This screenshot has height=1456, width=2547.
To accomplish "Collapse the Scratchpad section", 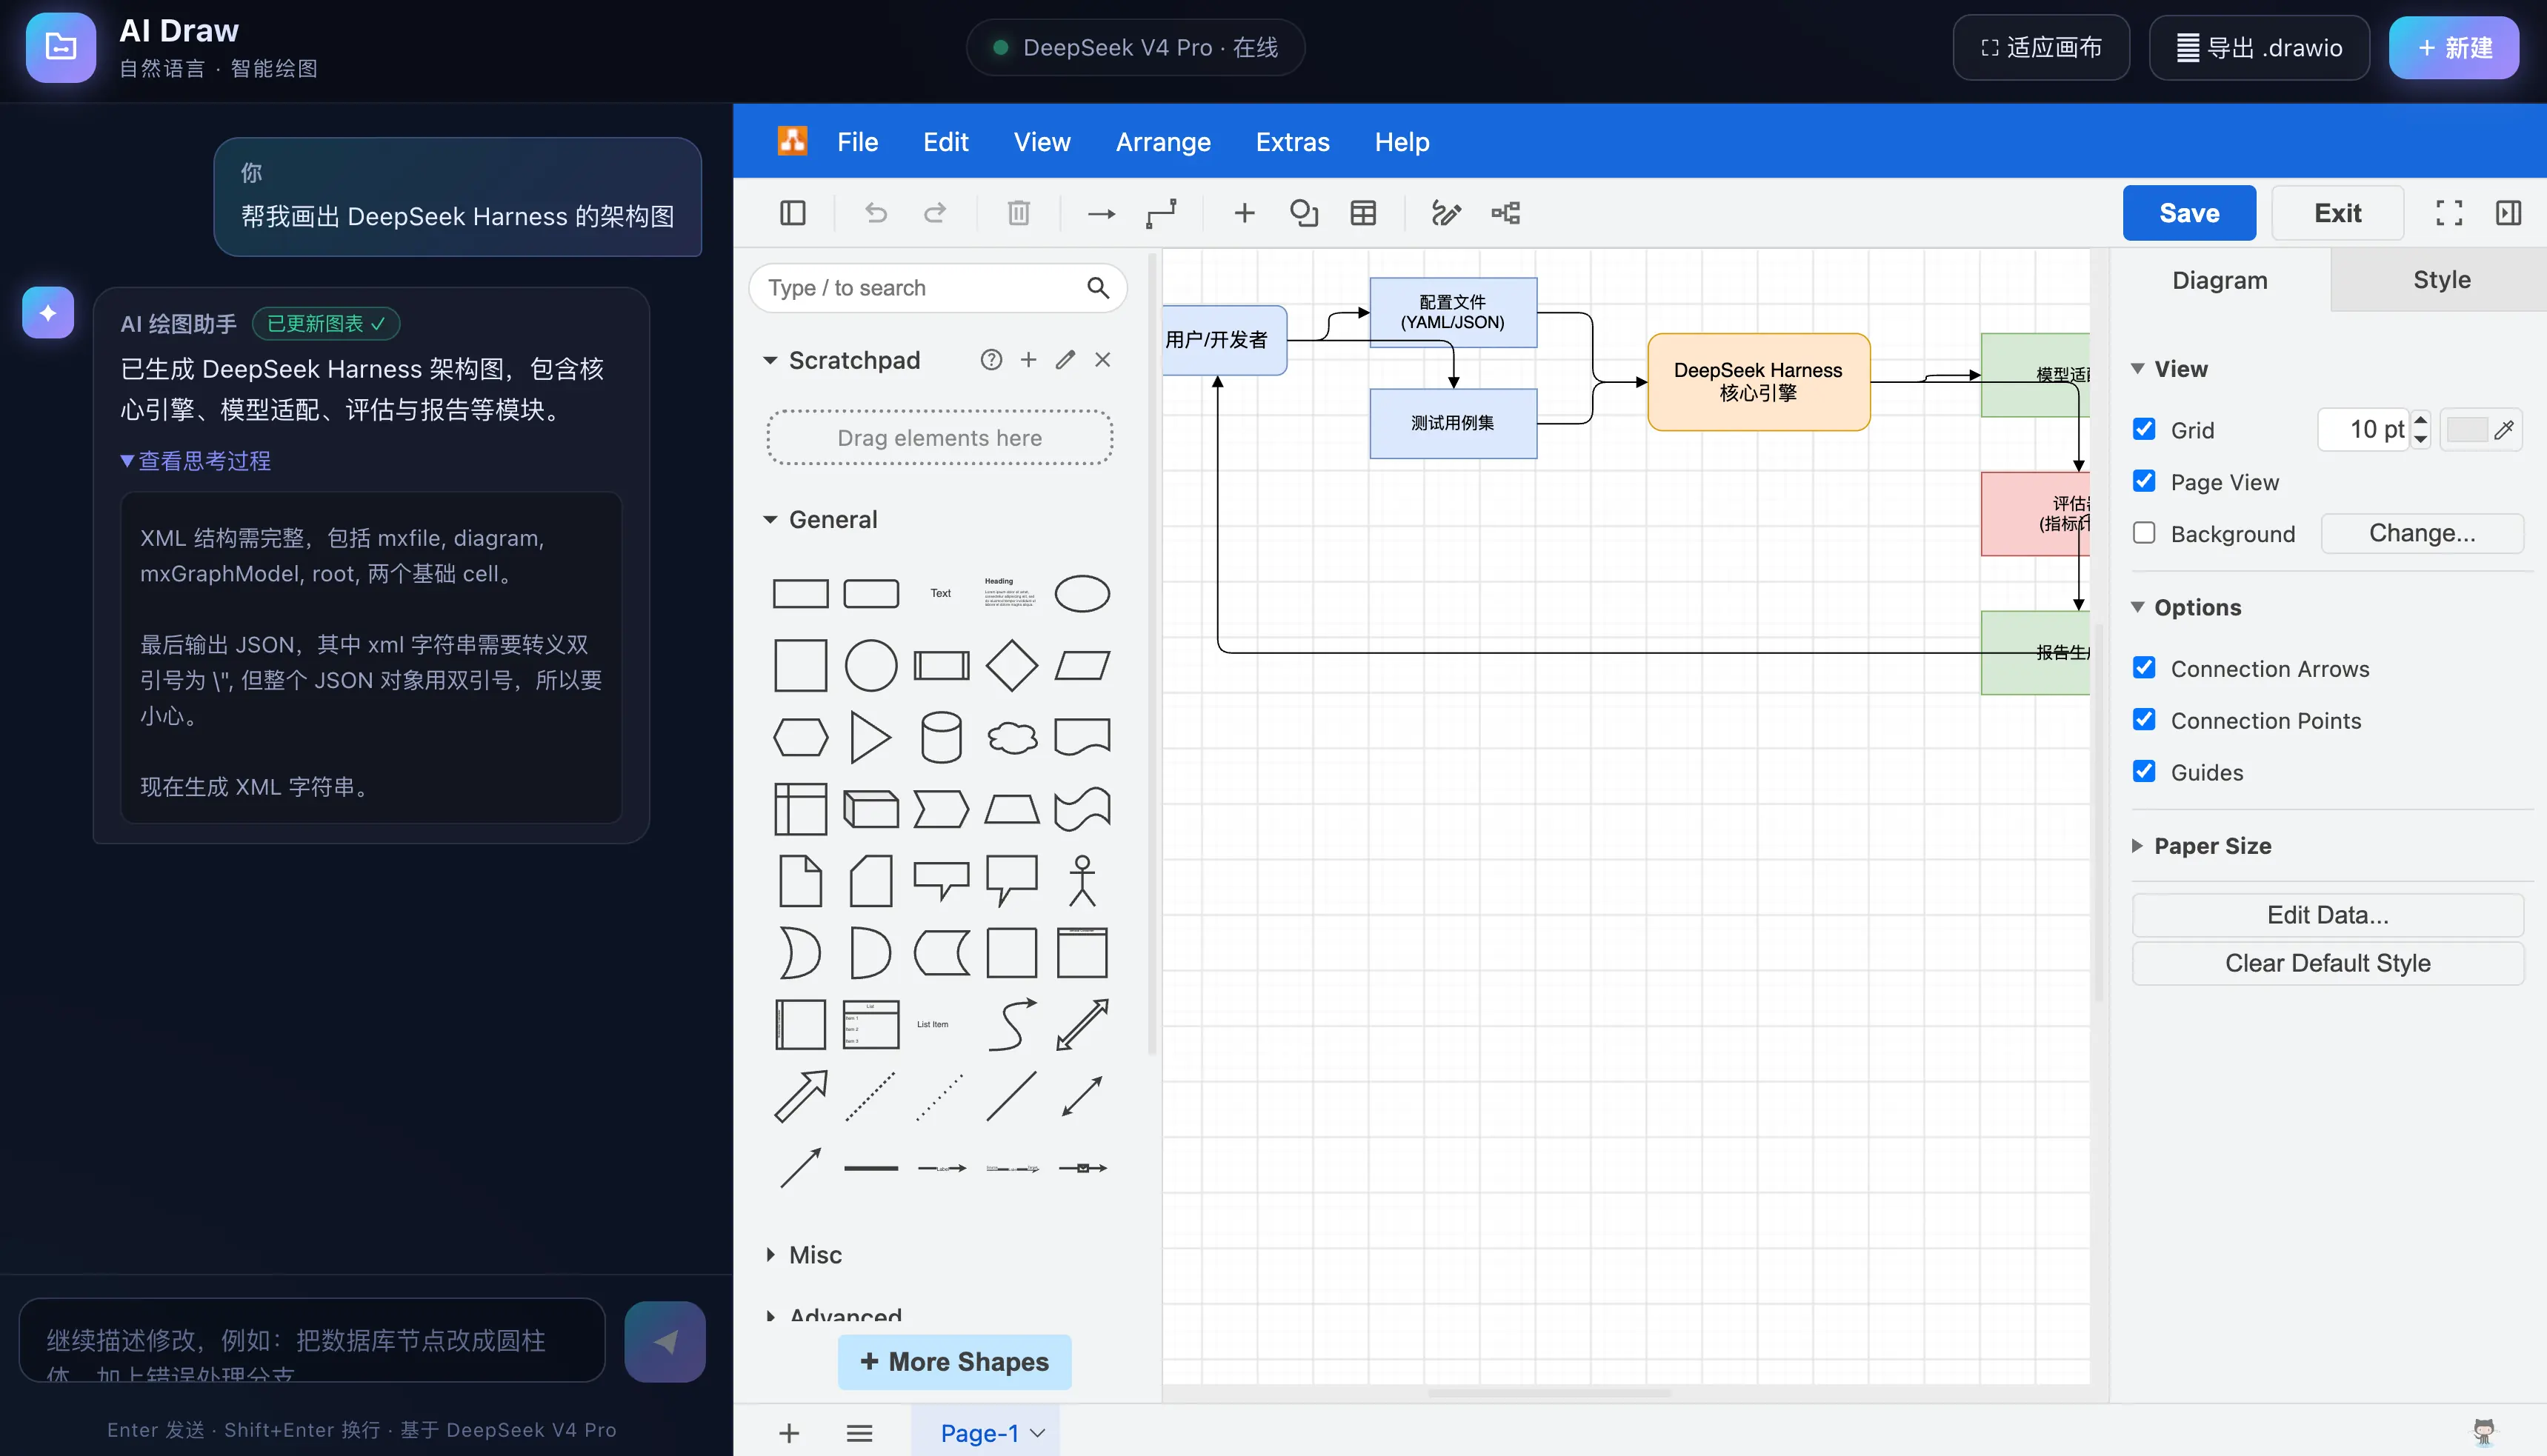I will (770, 360).
